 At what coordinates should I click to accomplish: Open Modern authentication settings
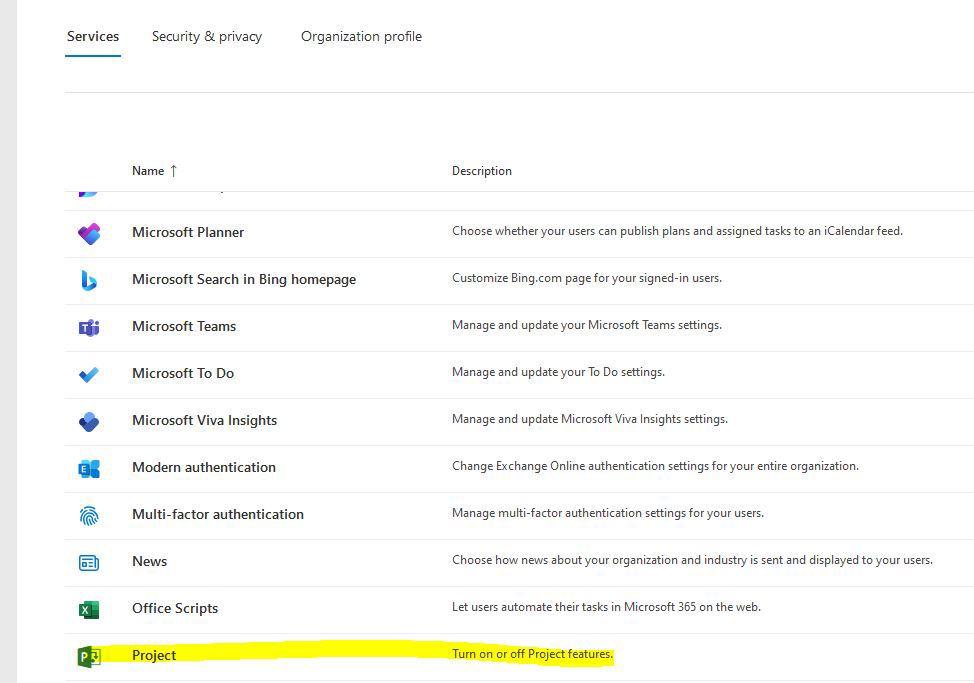[204, 467]
